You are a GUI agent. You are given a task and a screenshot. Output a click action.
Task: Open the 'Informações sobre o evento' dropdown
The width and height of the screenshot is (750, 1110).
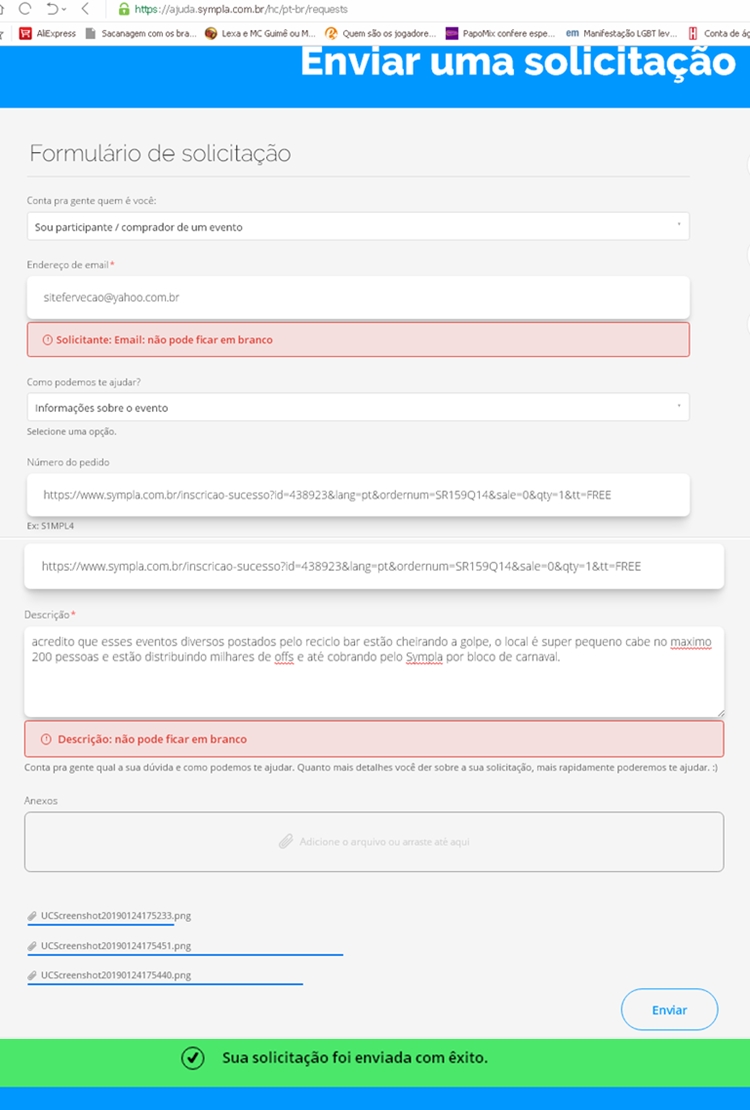[x=357, y=408]
